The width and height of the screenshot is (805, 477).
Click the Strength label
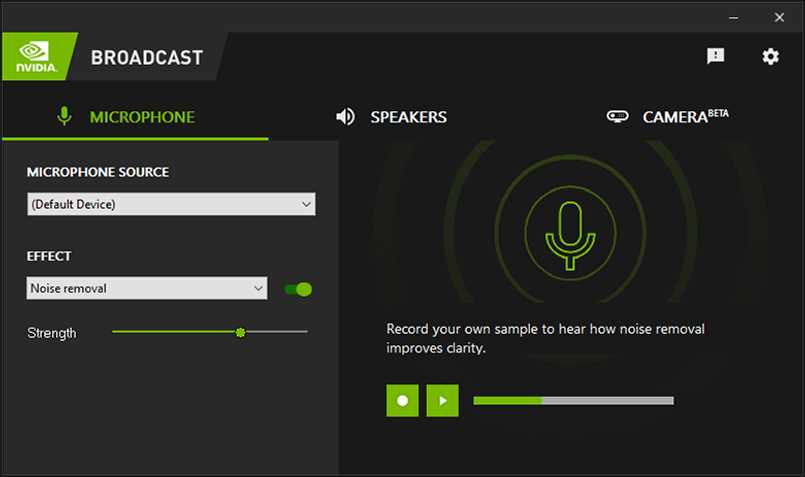[52, 333]
